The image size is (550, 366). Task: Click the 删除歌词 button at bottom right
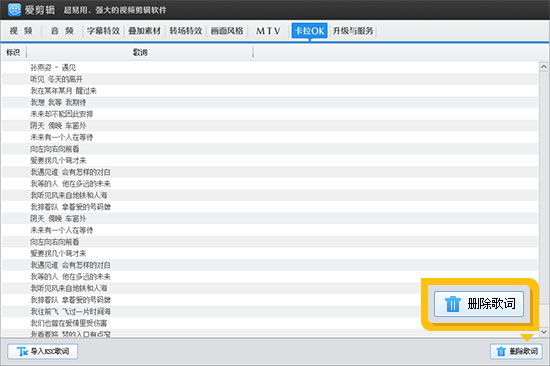pyautogui.click(x=516, y=351)
